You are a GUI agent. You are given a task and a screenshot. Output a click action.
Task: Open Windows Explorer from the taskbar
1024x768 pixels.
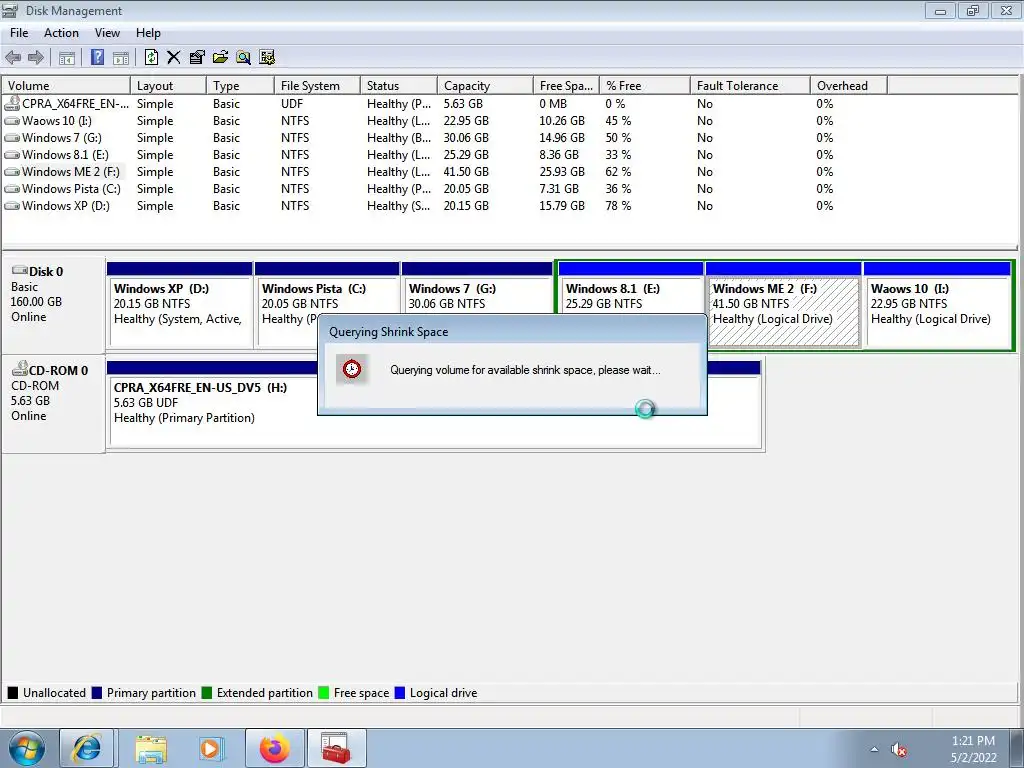pos(151,748)
